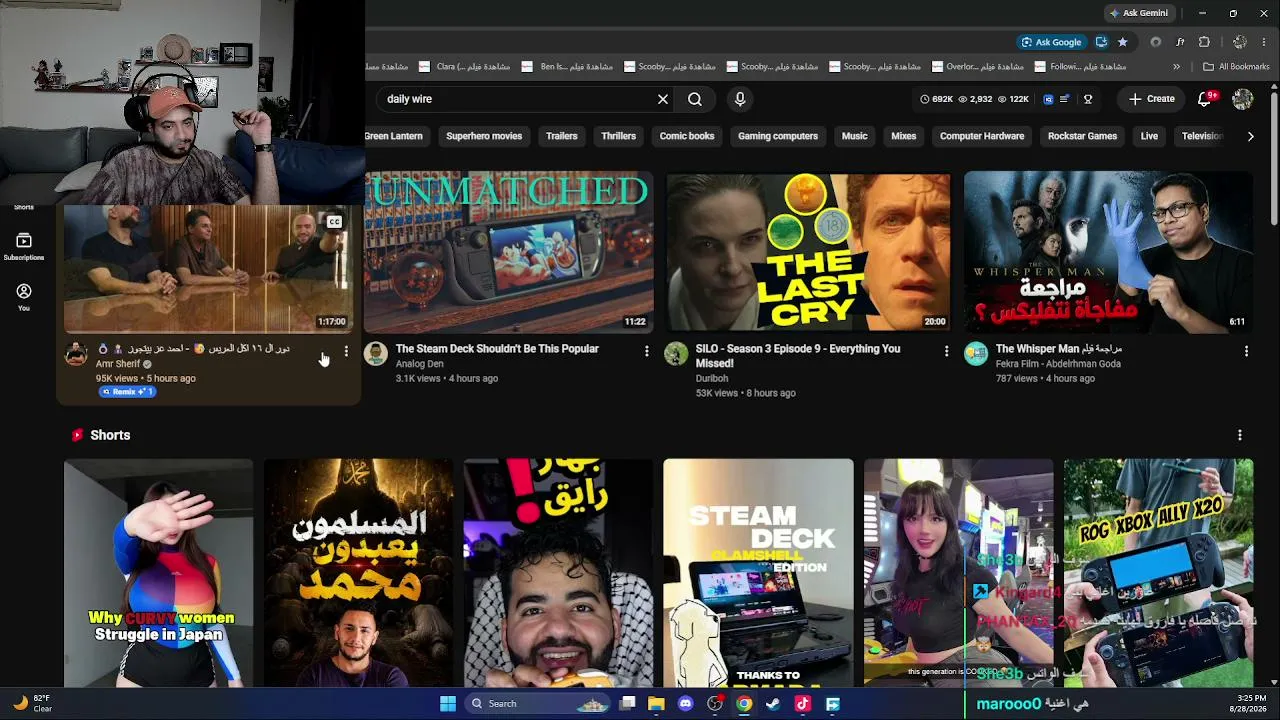The image size is (1280, 720).
Task: Click the Fekra Film channel avatar
Action: [976, 354]
